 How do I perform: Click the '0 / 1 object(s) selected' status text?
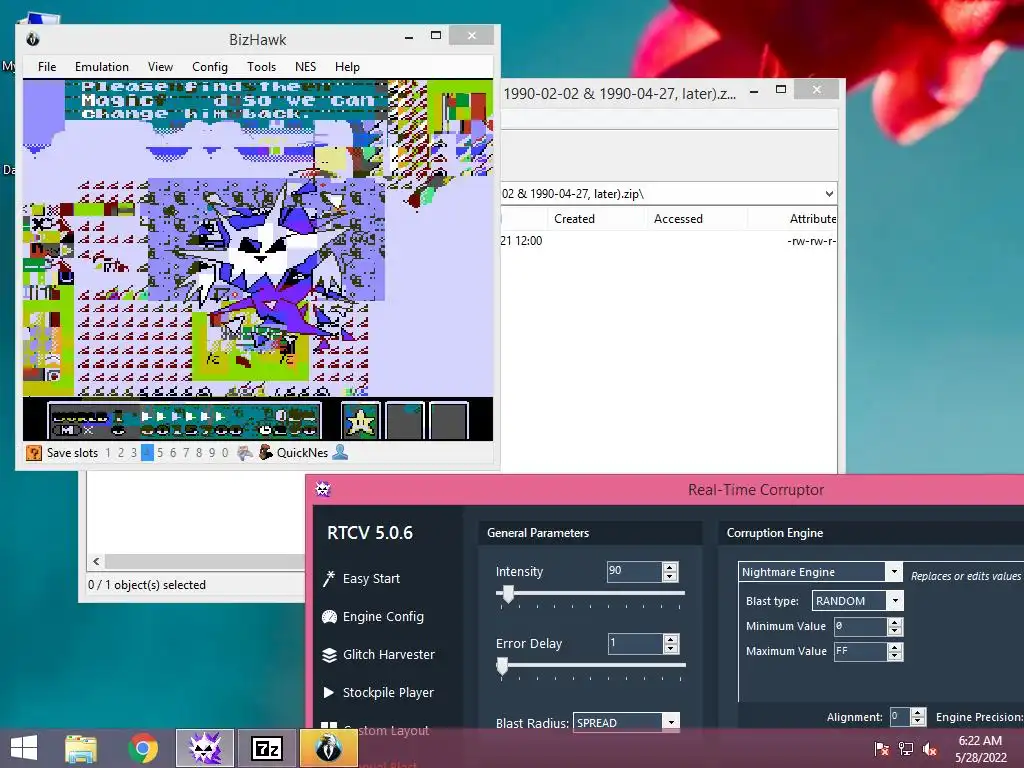(x=147, y=584)
